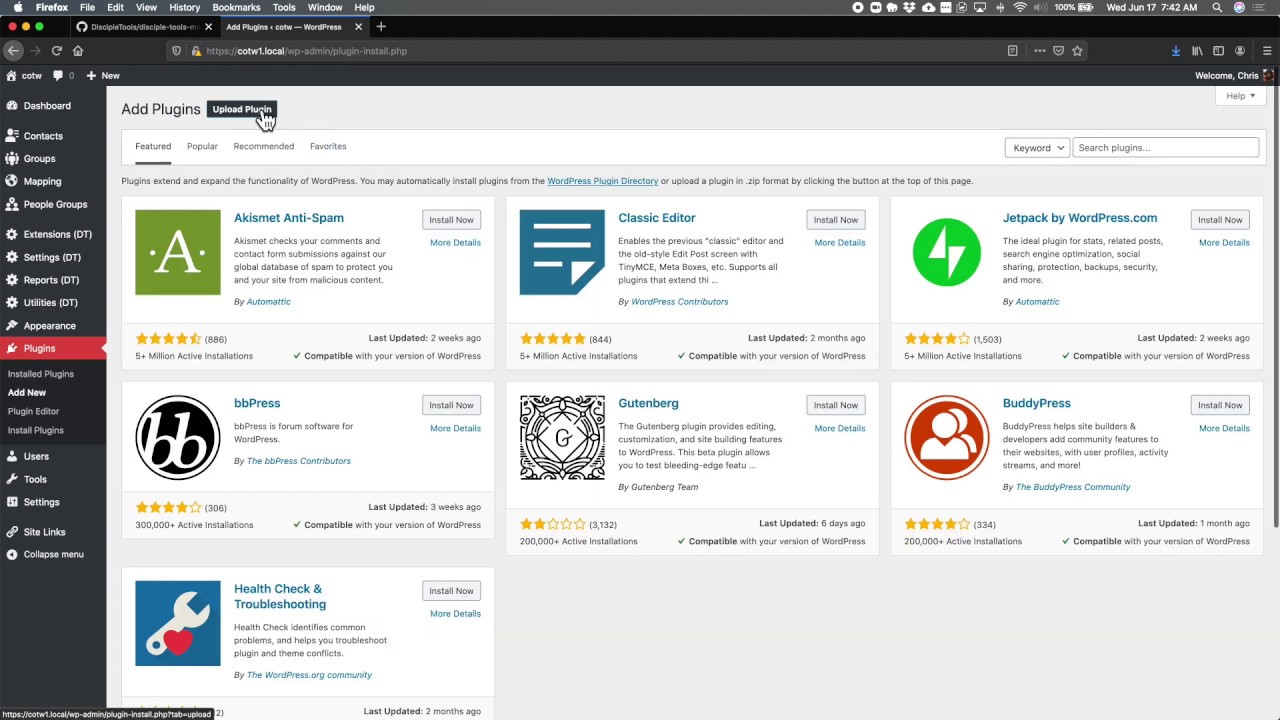Click the Firefox back arrow
This screenshot has height=720, width=1280.
pos(13,51)
